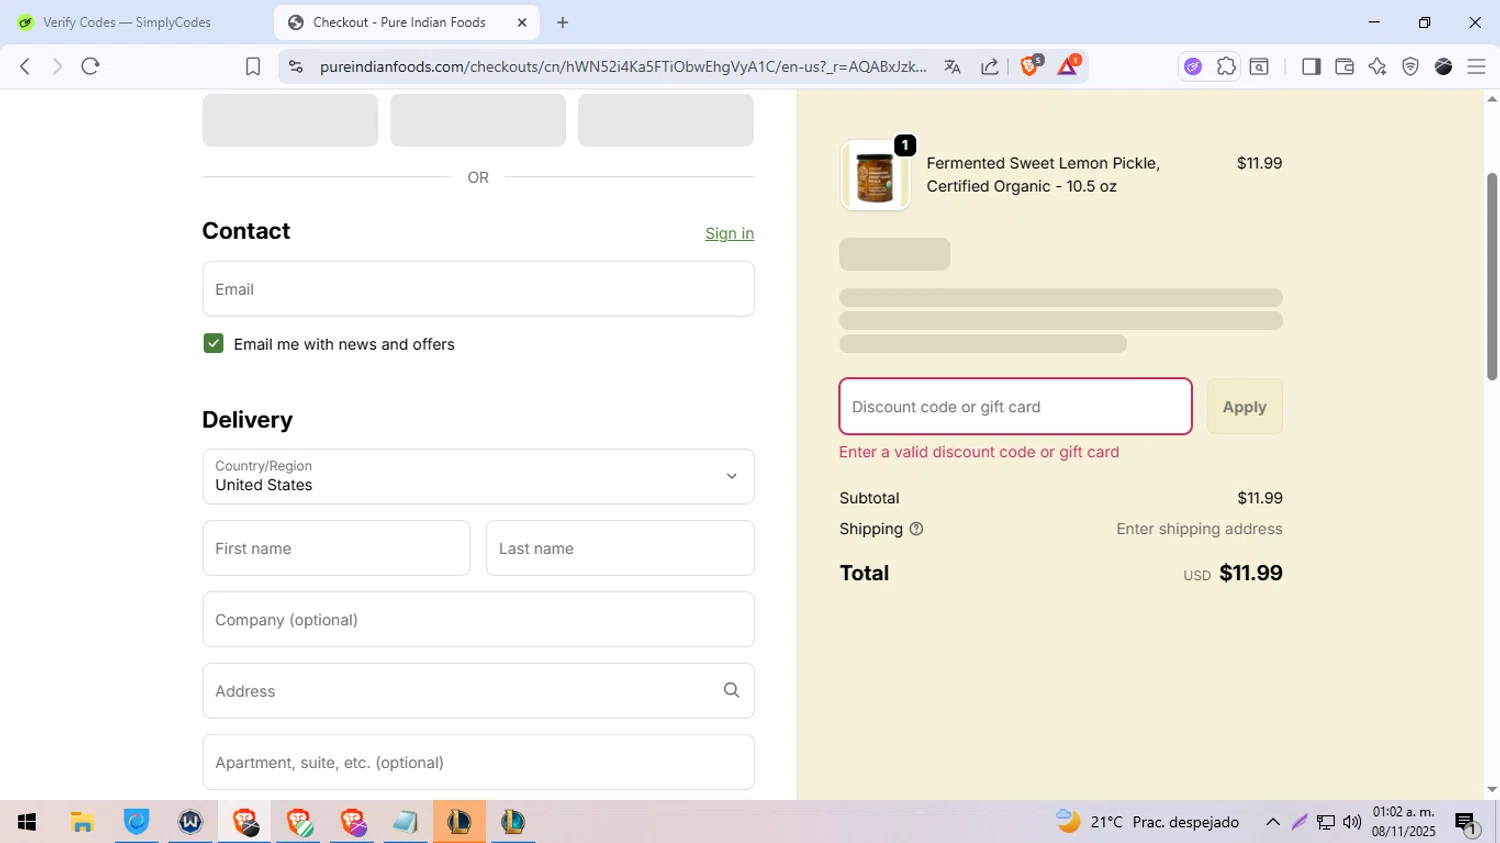
Task: Click the network tray icon
Action: click(1326, 822)
